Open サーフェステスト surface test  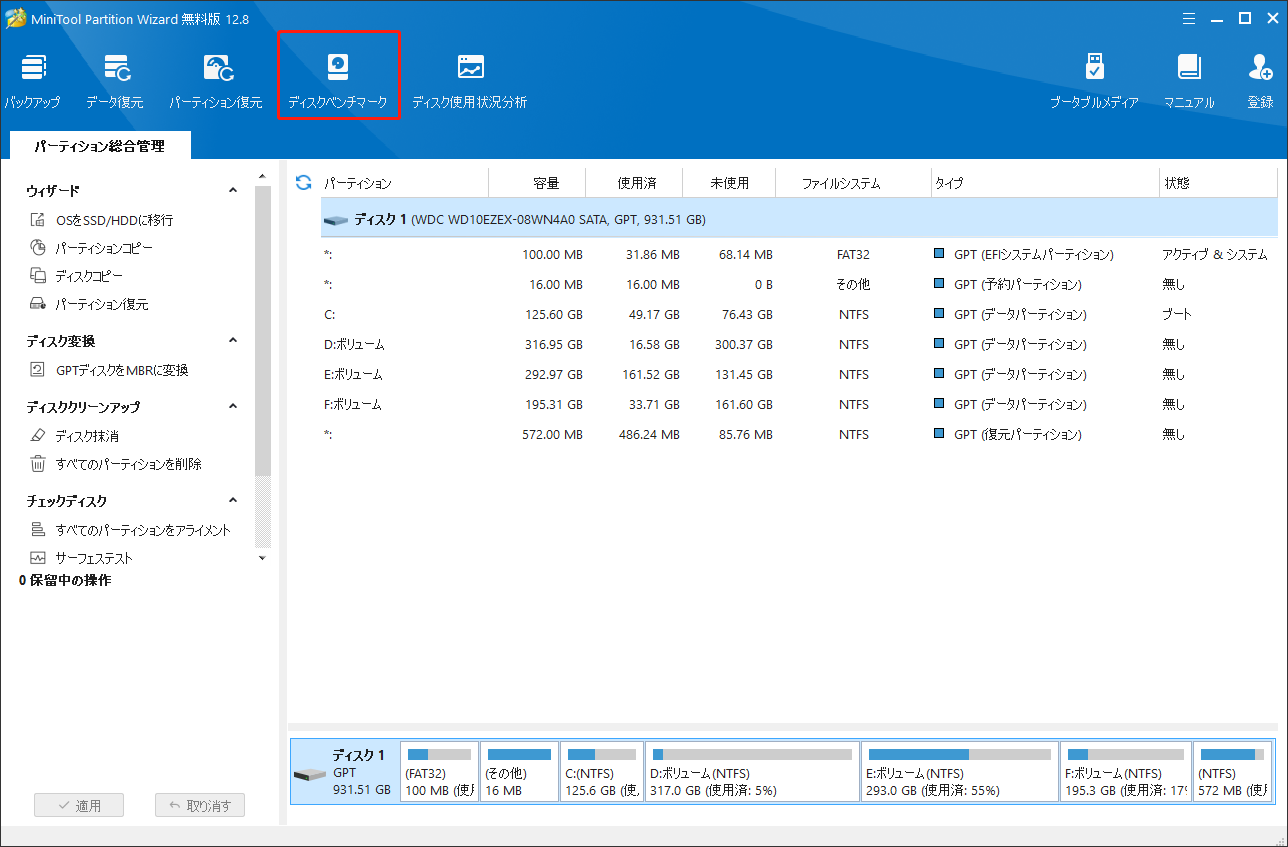click(81, 558)
